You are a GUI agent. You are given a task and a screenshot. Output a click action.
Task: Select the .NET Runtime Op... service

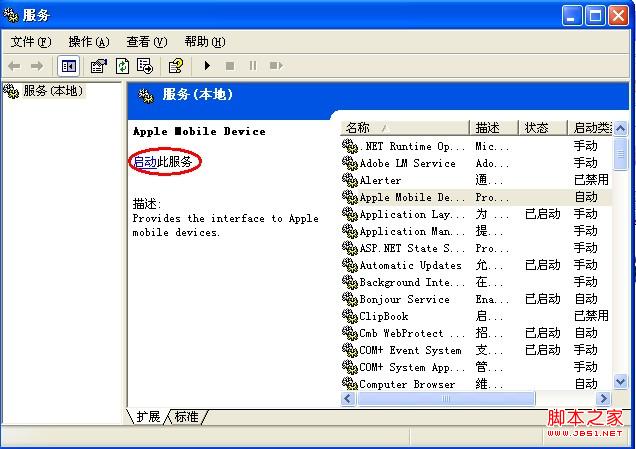coord(476,146)
